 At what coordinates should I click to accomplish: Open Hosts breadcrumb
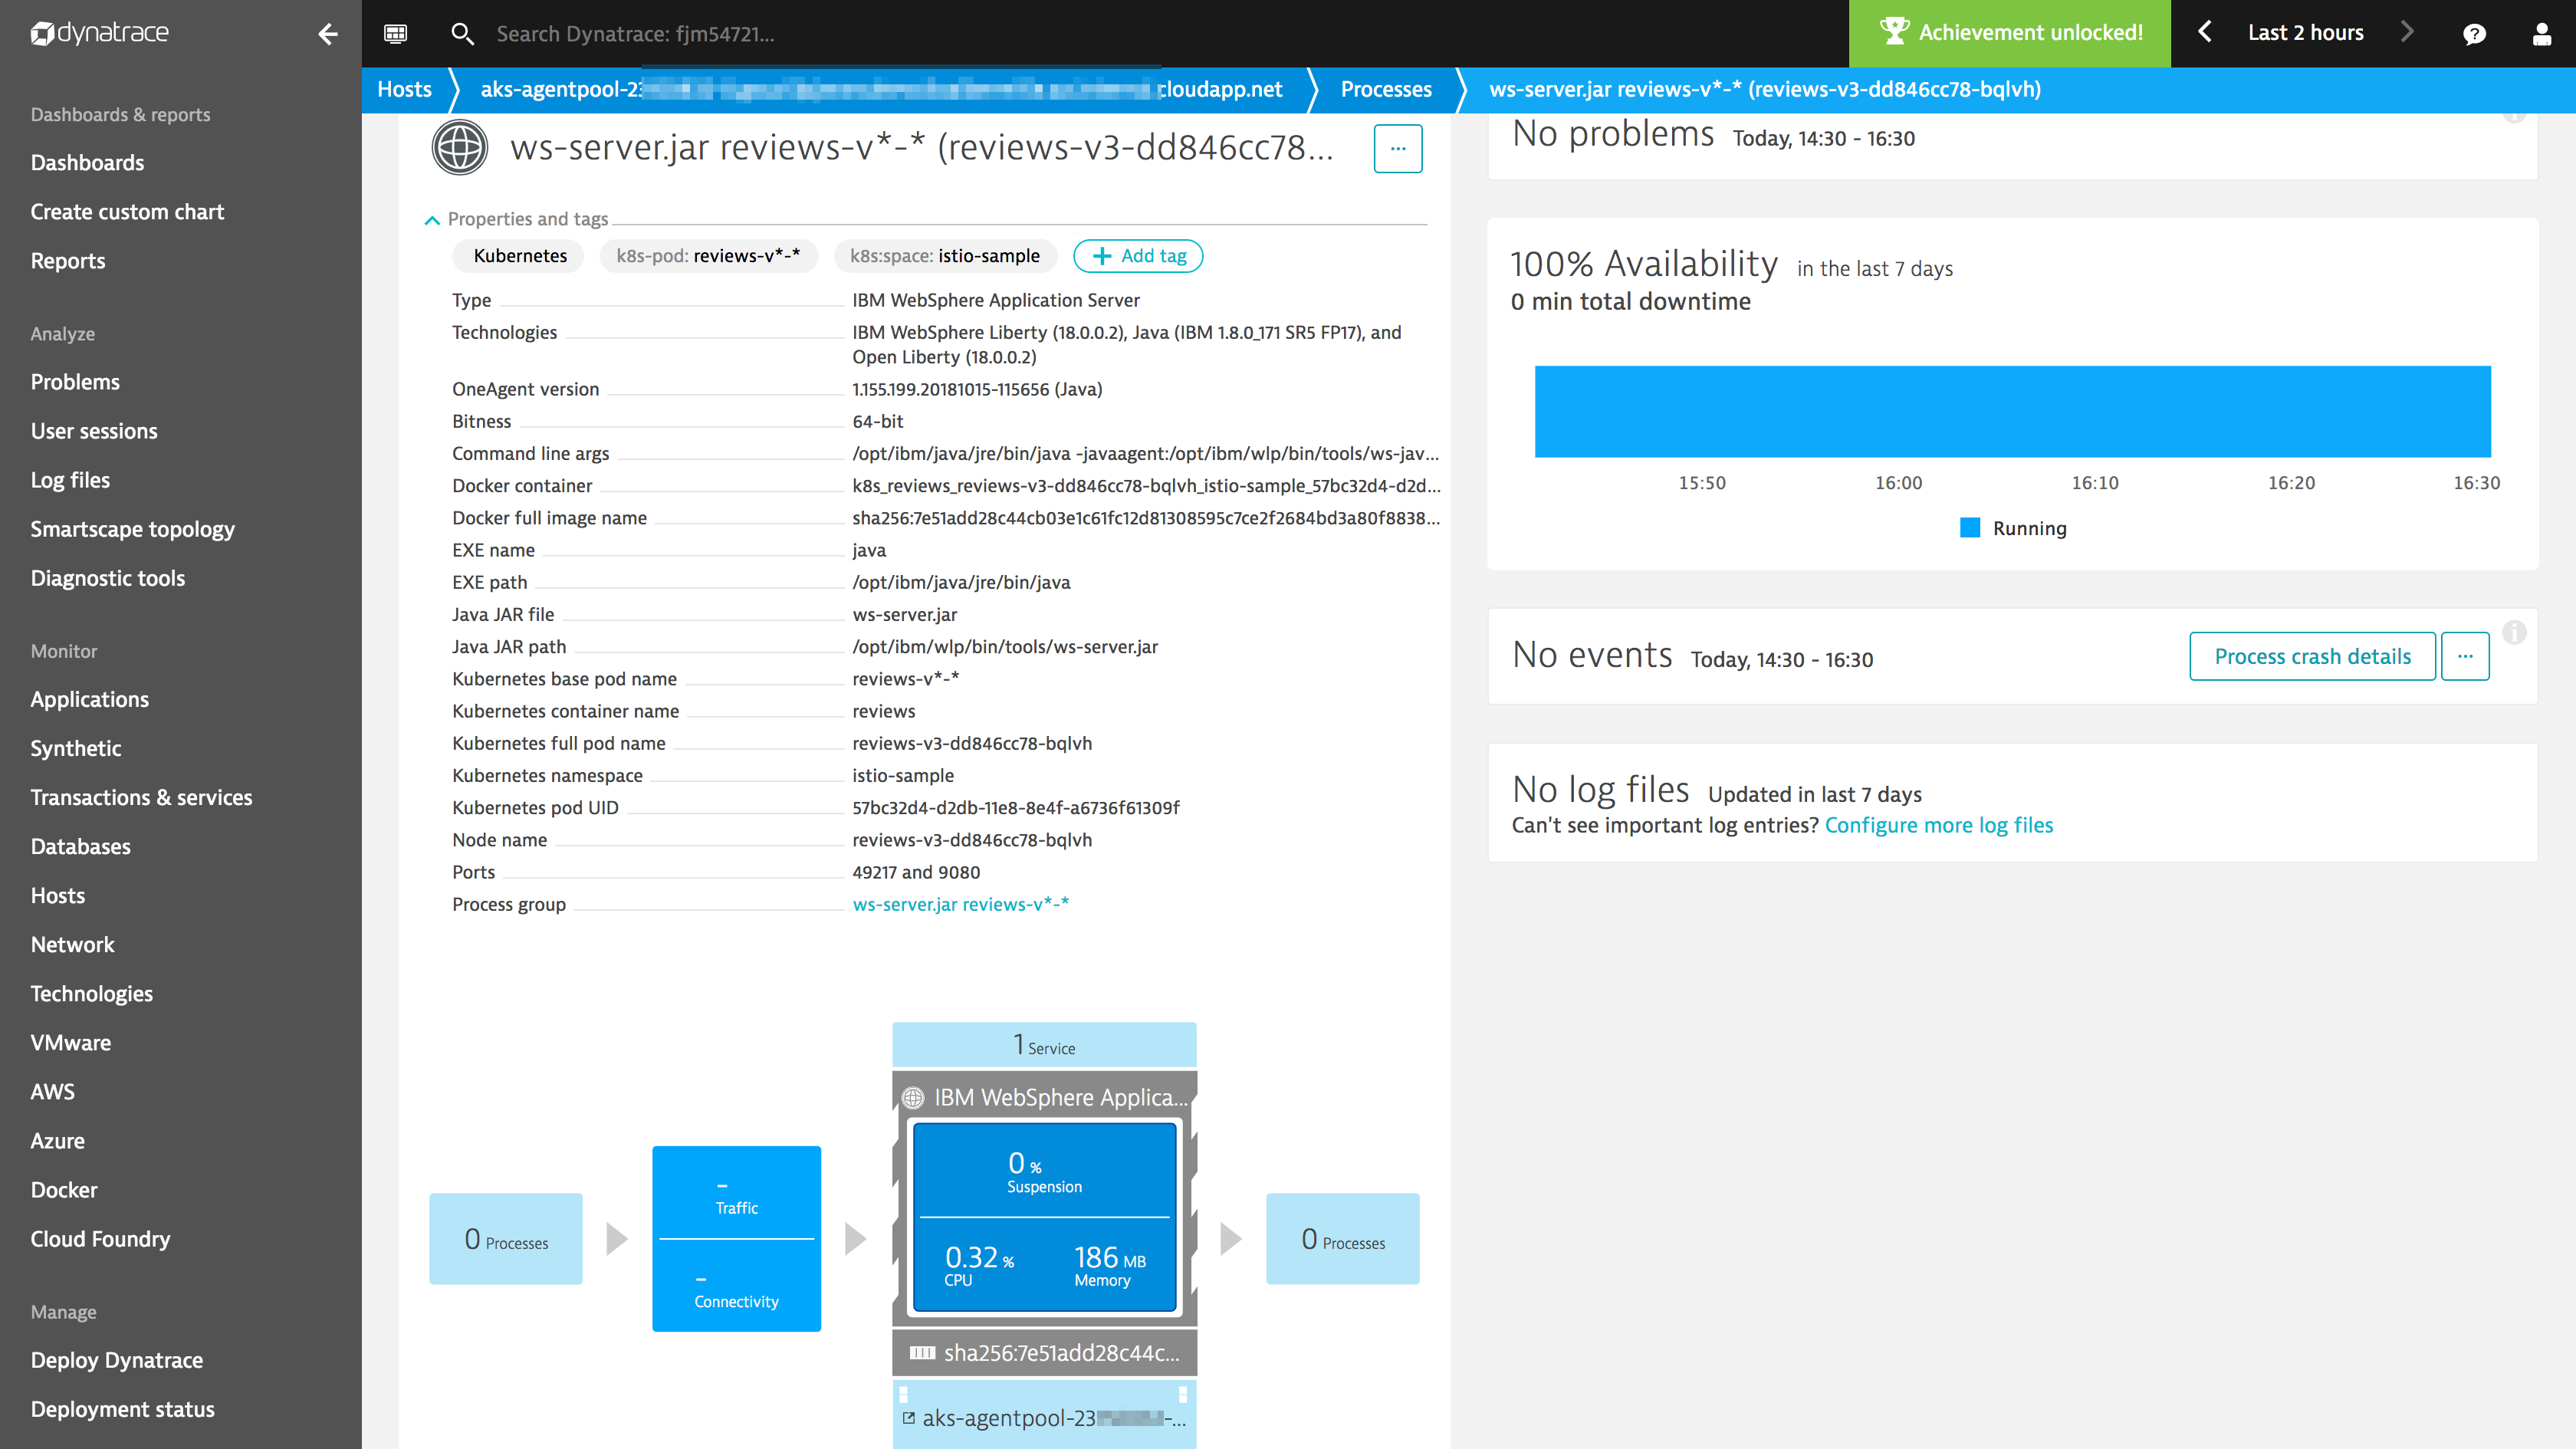coord(404,89)
